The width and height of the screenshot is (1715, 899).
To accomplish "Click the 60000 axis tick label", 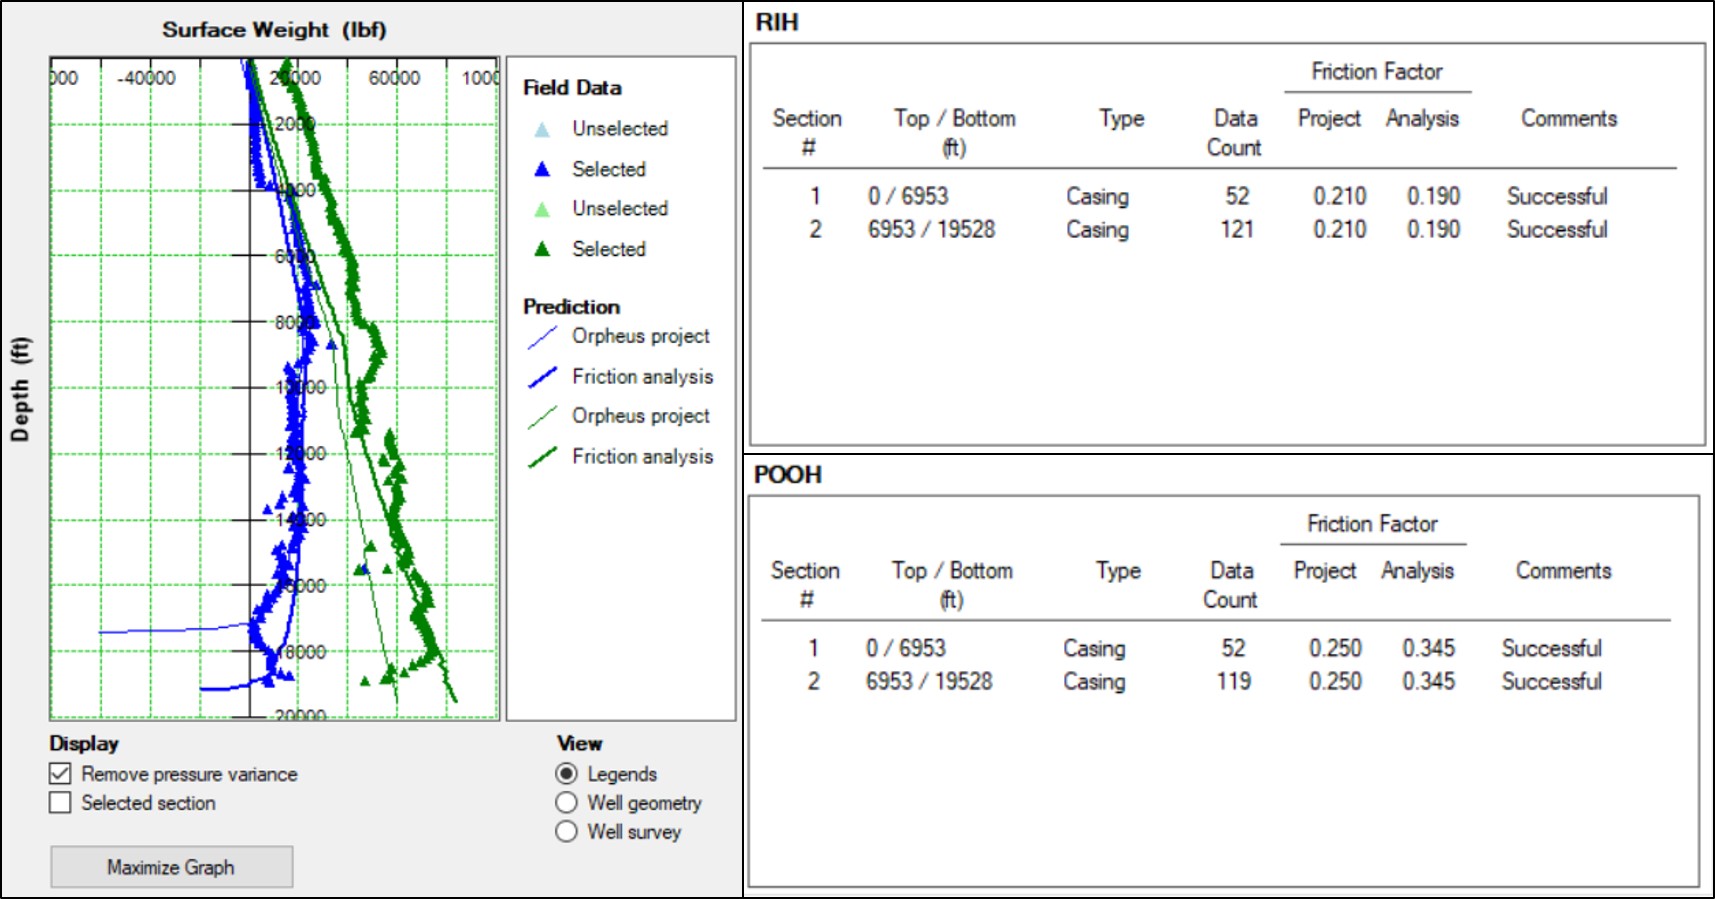I will tap(394, 78).
